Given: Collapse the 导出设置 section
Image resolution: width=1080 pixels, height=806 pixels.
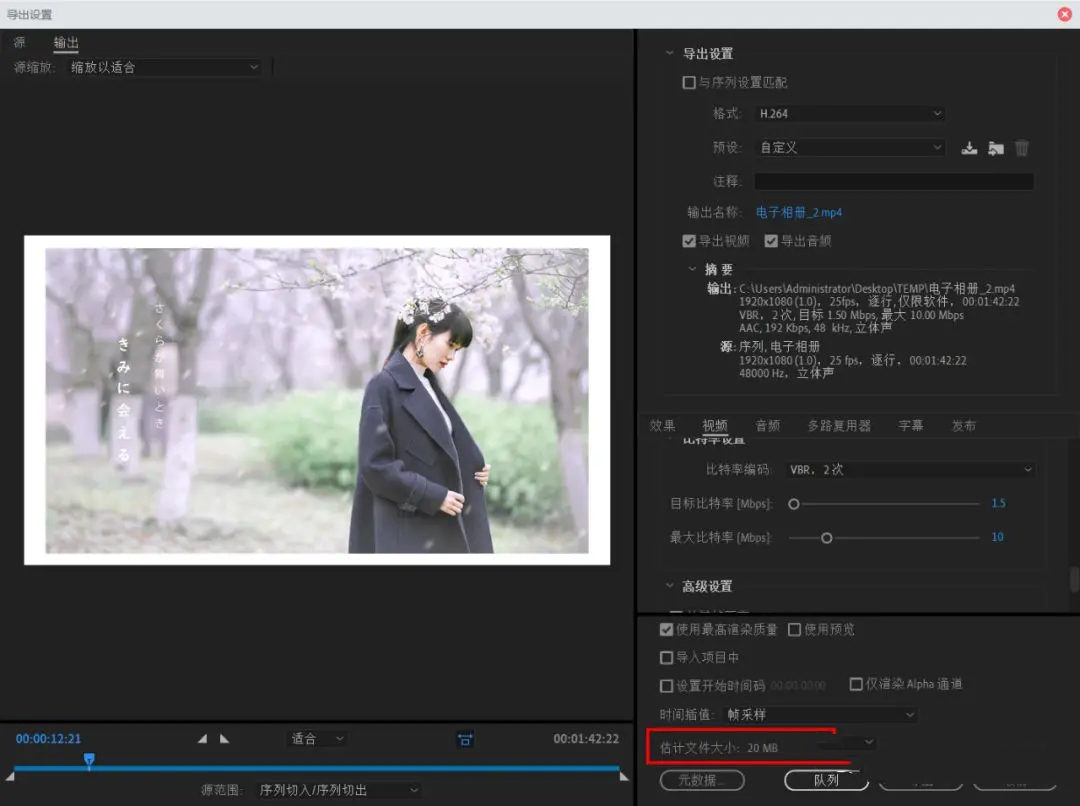Looking at the screenshot, I should [x=669, y=53].
